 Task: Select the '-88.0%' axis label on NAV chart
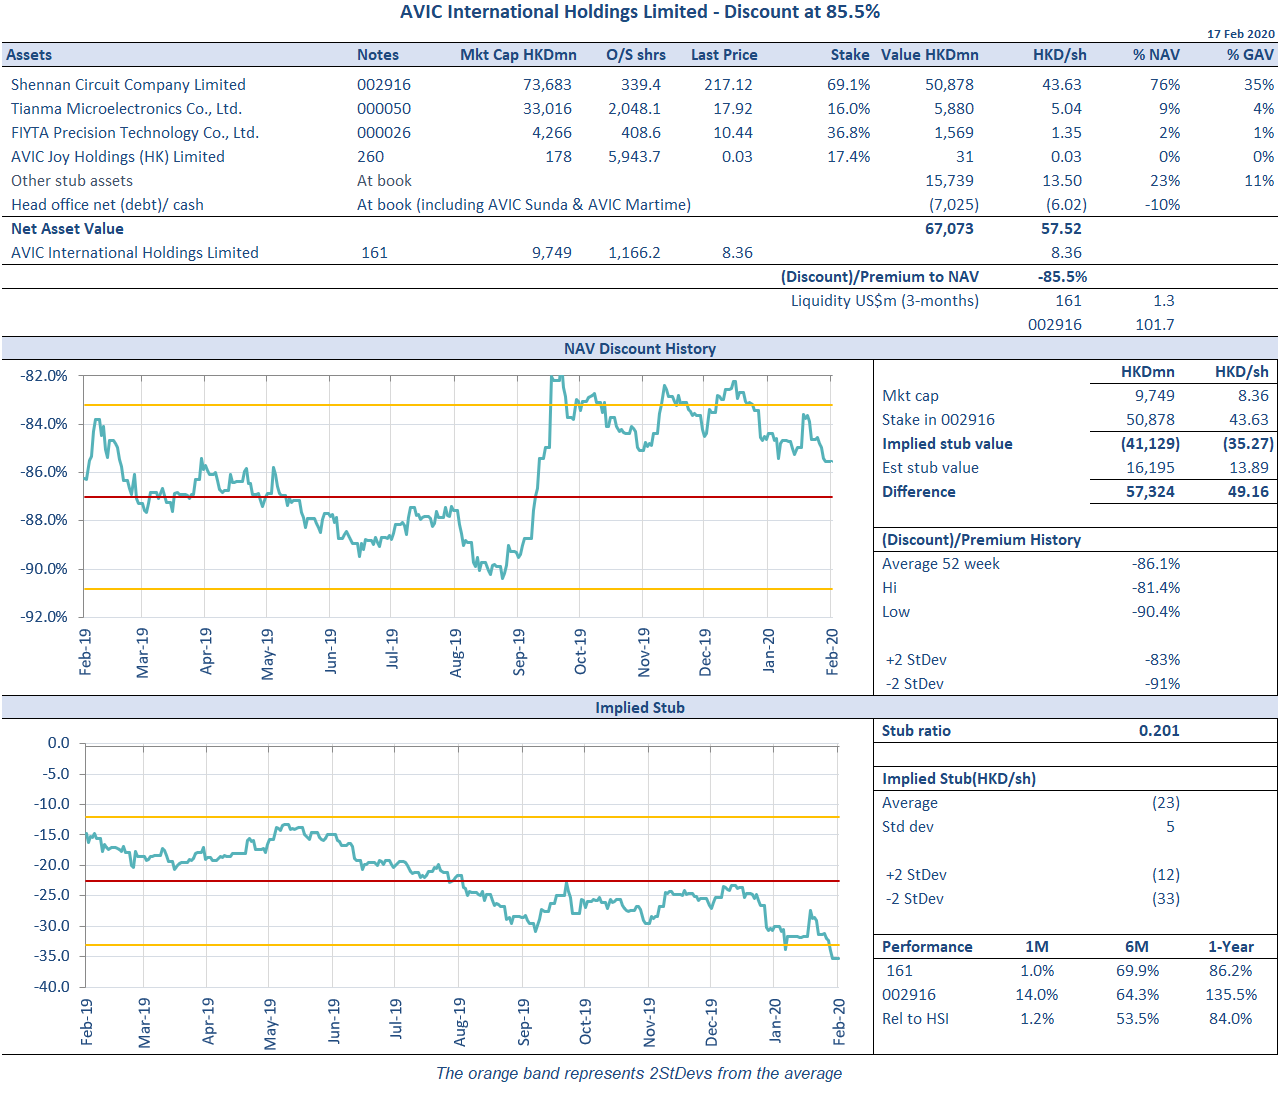pos(44,520)
